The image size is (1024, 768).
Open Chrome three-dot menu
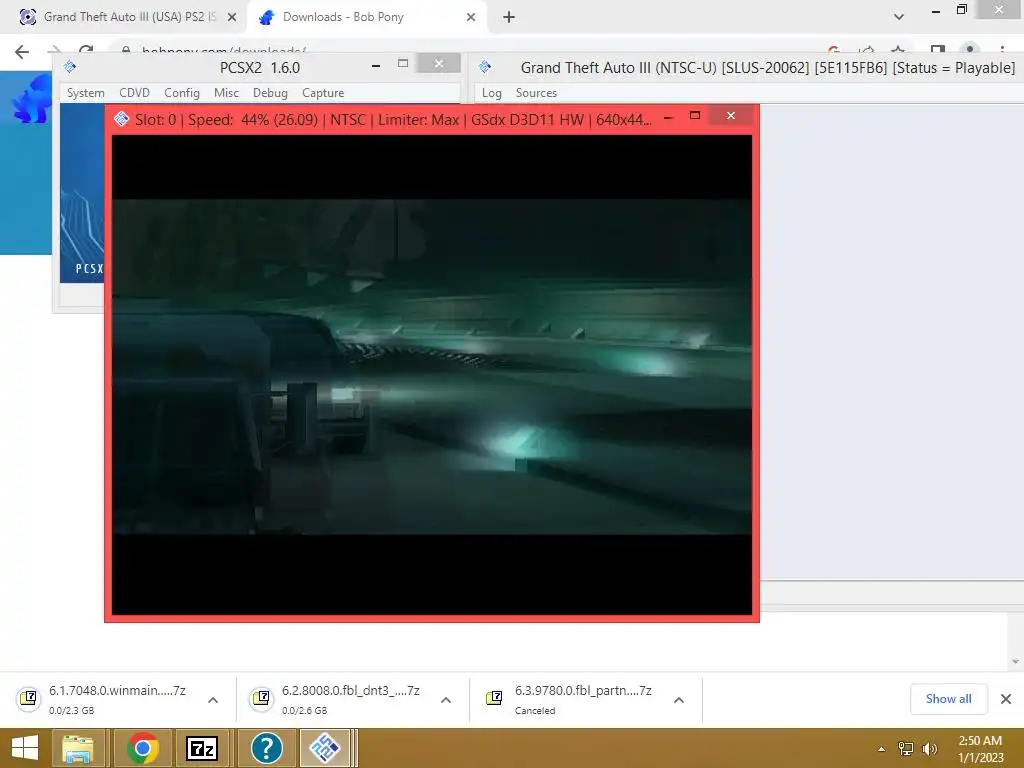coord(1002,51)
